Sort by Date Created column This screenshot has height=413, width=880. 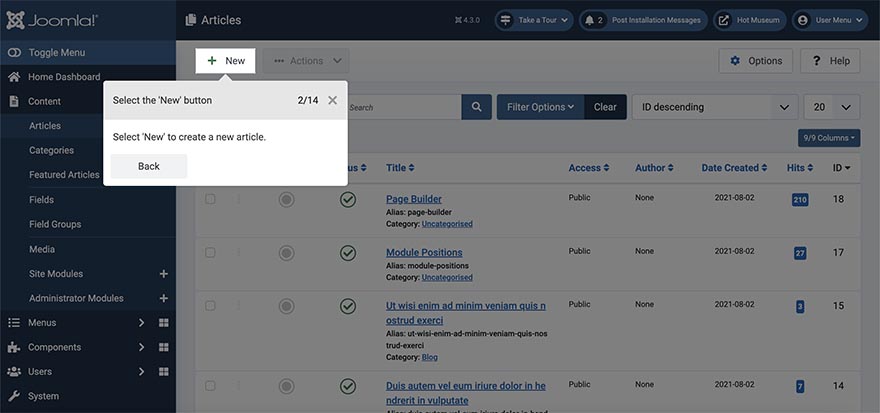pyautogui.click(x=734, y=168)
